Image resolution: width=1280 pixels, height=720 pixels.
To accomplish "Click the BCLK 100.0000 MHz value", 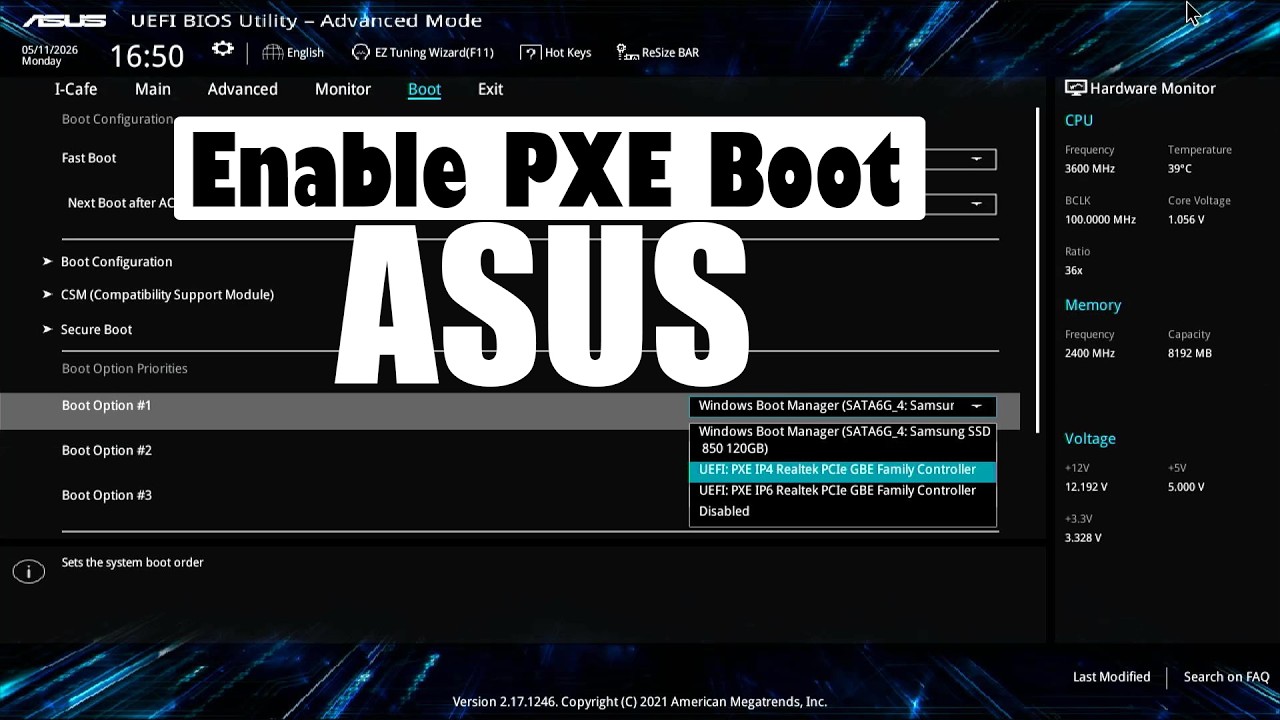I will tap(1100, 220).
